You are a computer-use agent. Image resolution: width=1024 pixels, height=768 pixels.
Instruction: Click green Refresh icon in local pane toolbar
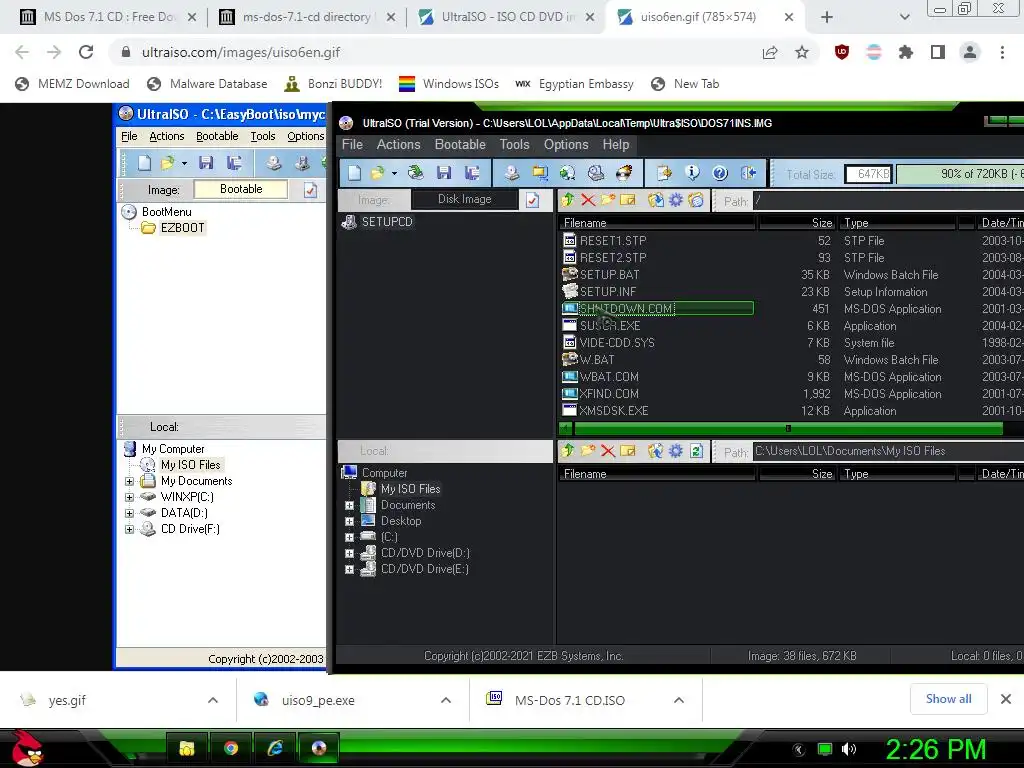(x=696, y=451)
